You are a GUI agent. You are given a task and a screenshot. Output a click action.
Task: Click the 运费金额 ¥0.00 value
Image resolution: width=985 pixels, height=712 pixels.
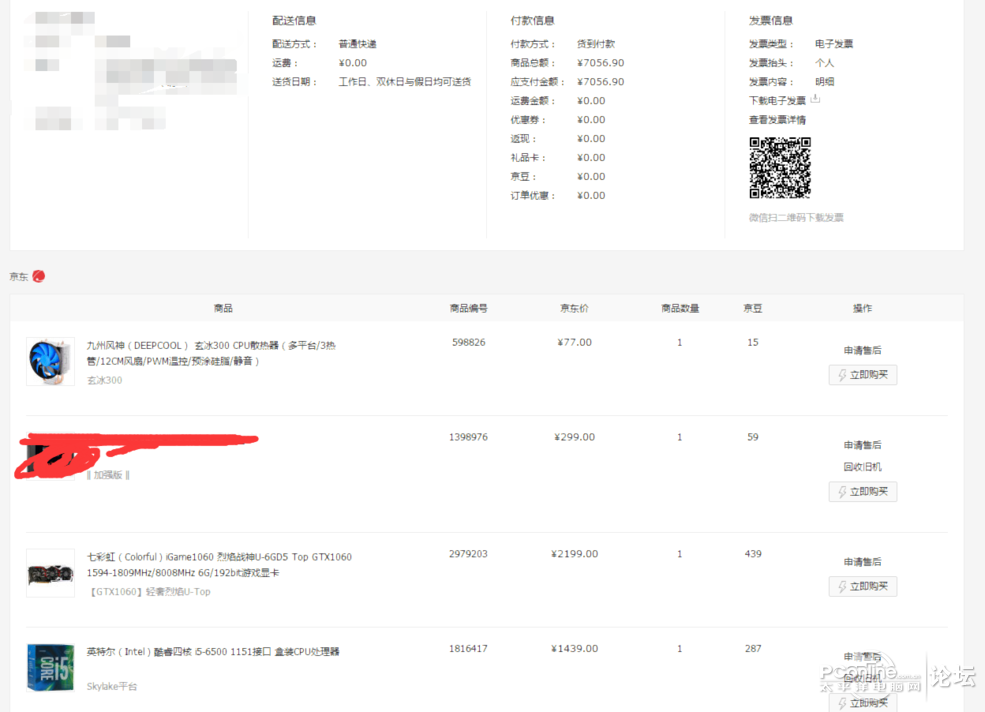591,101
